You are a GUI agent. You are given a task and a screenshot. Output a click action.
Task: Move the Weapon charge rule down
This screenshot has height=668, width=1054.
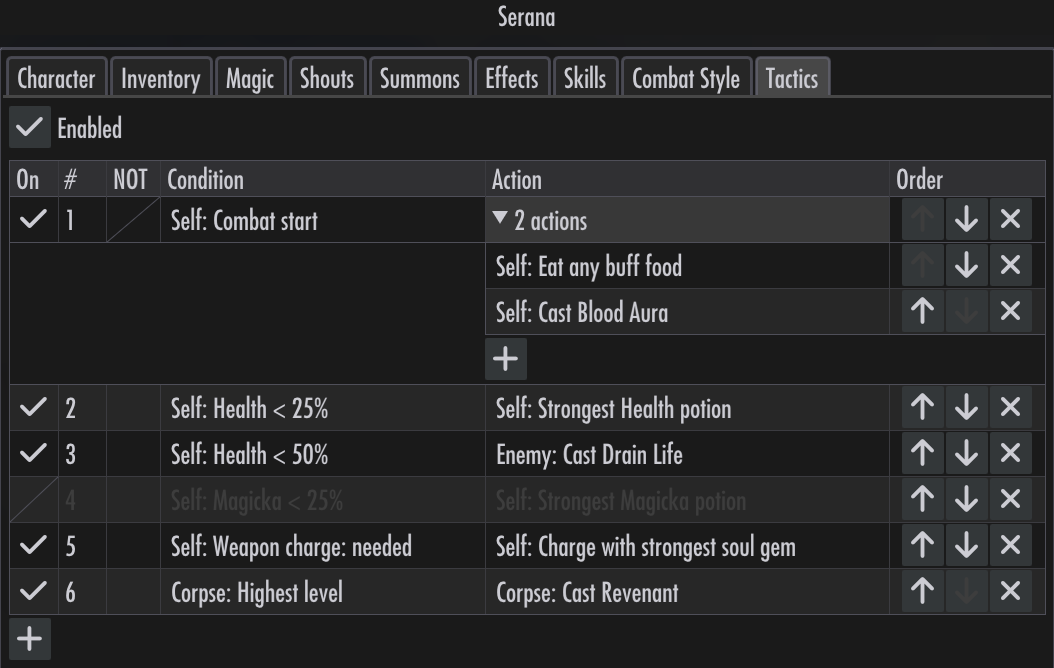[x=966, y=545]
